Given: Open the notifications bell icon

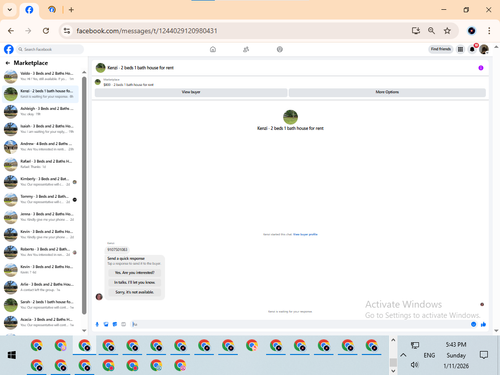Looking at the screenshot, I should click(x=472, y=49).
